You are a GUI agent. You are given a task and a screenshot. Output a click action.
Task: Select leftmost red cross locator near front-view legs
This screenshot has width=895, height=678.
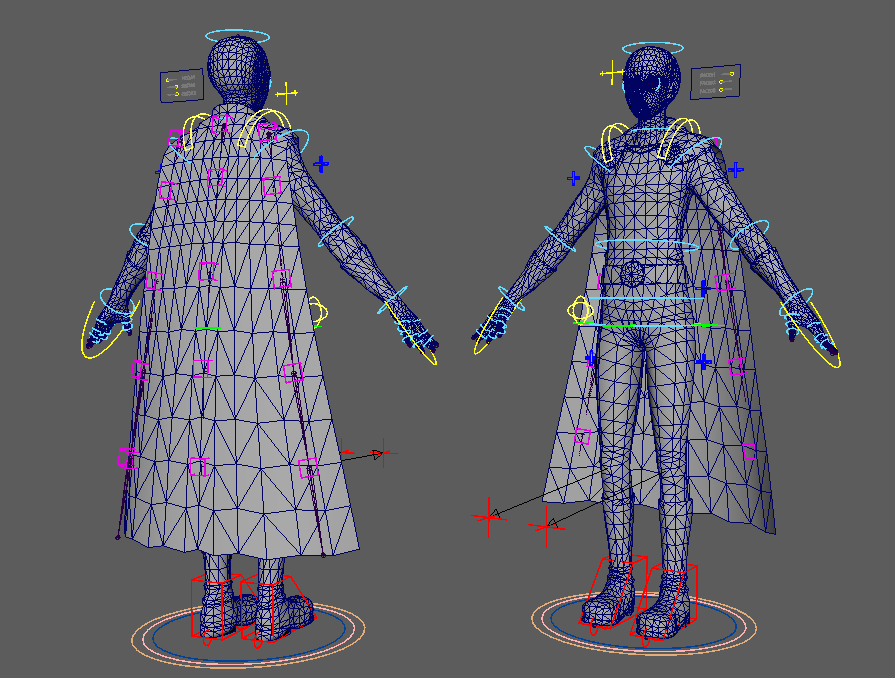click(x=488, y=516)
